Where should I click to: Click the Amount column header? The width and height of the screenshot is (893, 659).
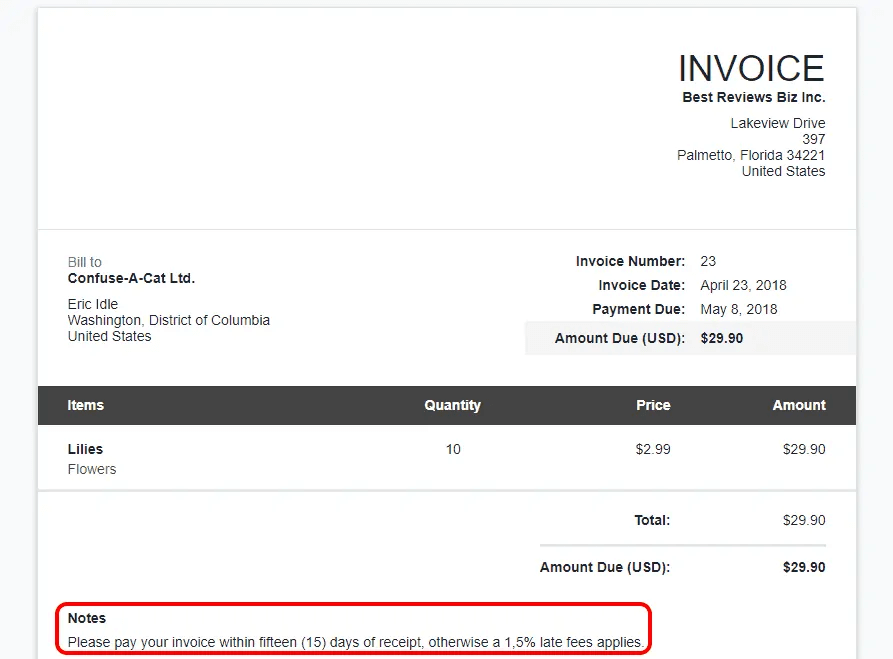(x=798, y=405)
